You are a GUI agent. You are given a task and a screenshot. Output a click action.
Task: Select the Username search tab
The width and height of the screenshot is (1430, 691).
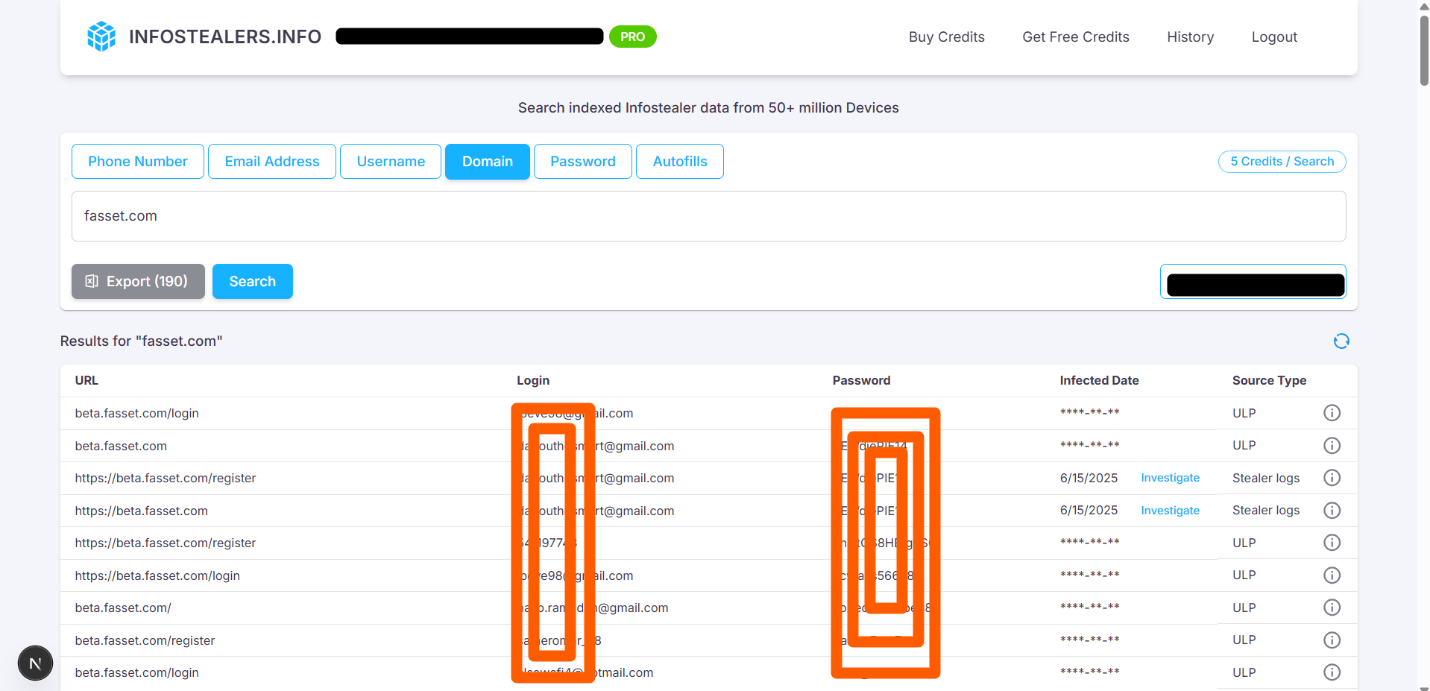coord(391,161)
